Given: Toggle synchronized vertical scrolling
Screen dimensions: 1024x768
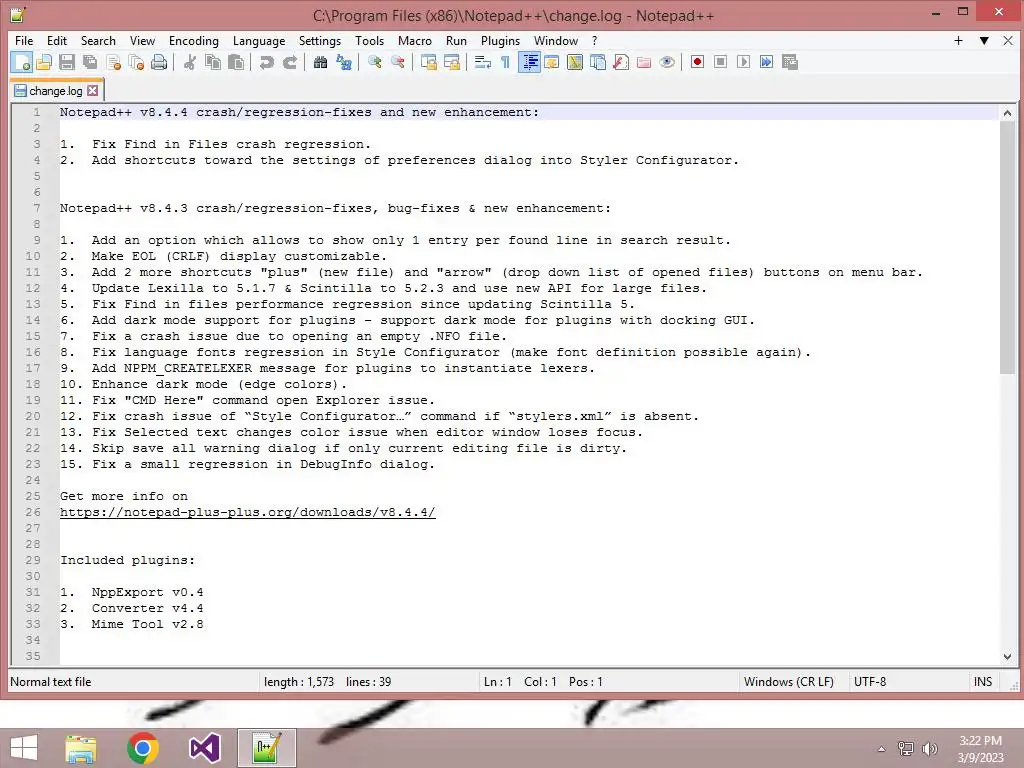Looking at the screenshot, I should coord(429,62).
